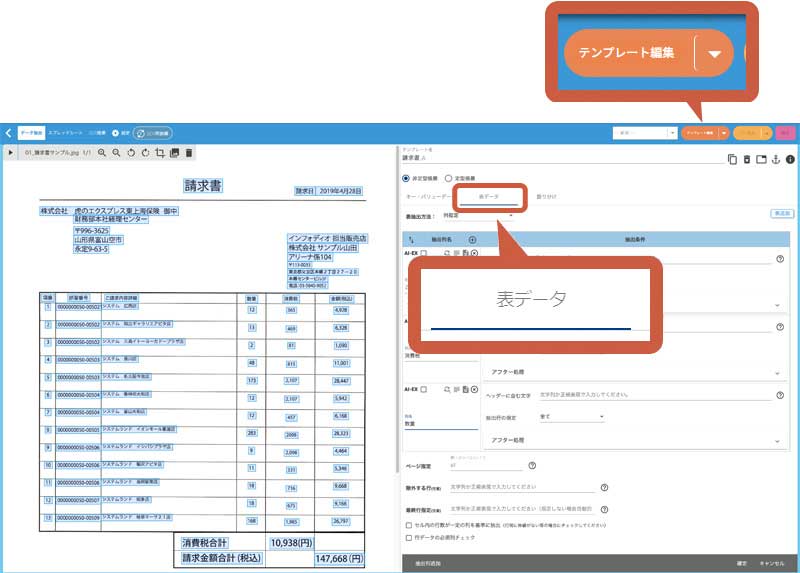Open help icon beside ヘッダーに含む文字 field
800x573 pixels.
[780, 395]
